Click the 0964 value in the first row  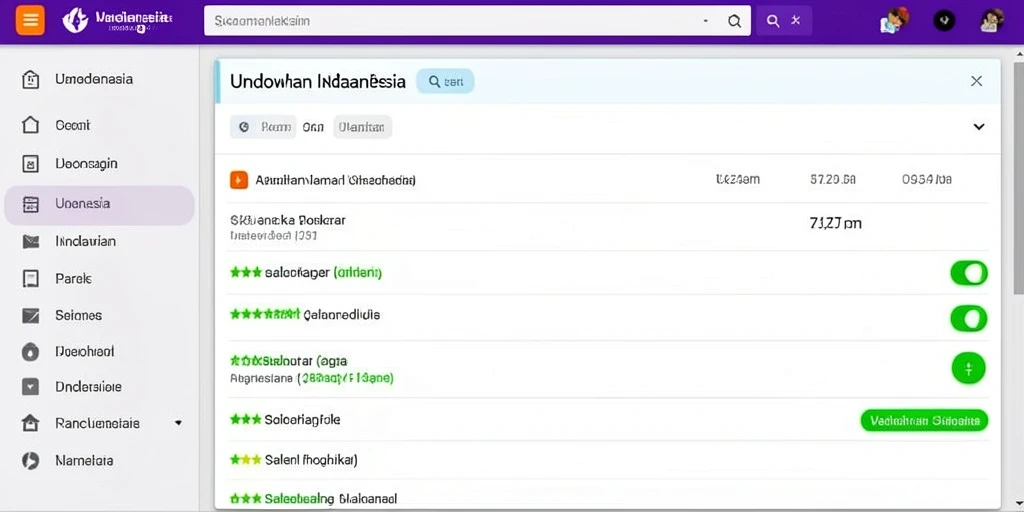click(927, 179)
